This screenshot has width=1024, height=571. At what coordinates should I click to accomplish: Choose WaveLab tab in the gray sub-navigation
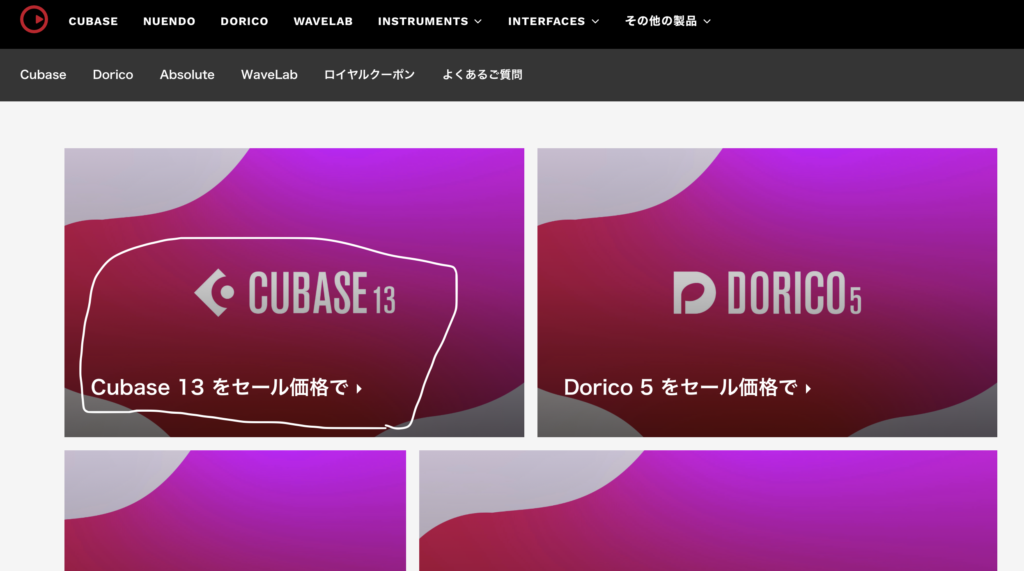[x=269, y=75]
